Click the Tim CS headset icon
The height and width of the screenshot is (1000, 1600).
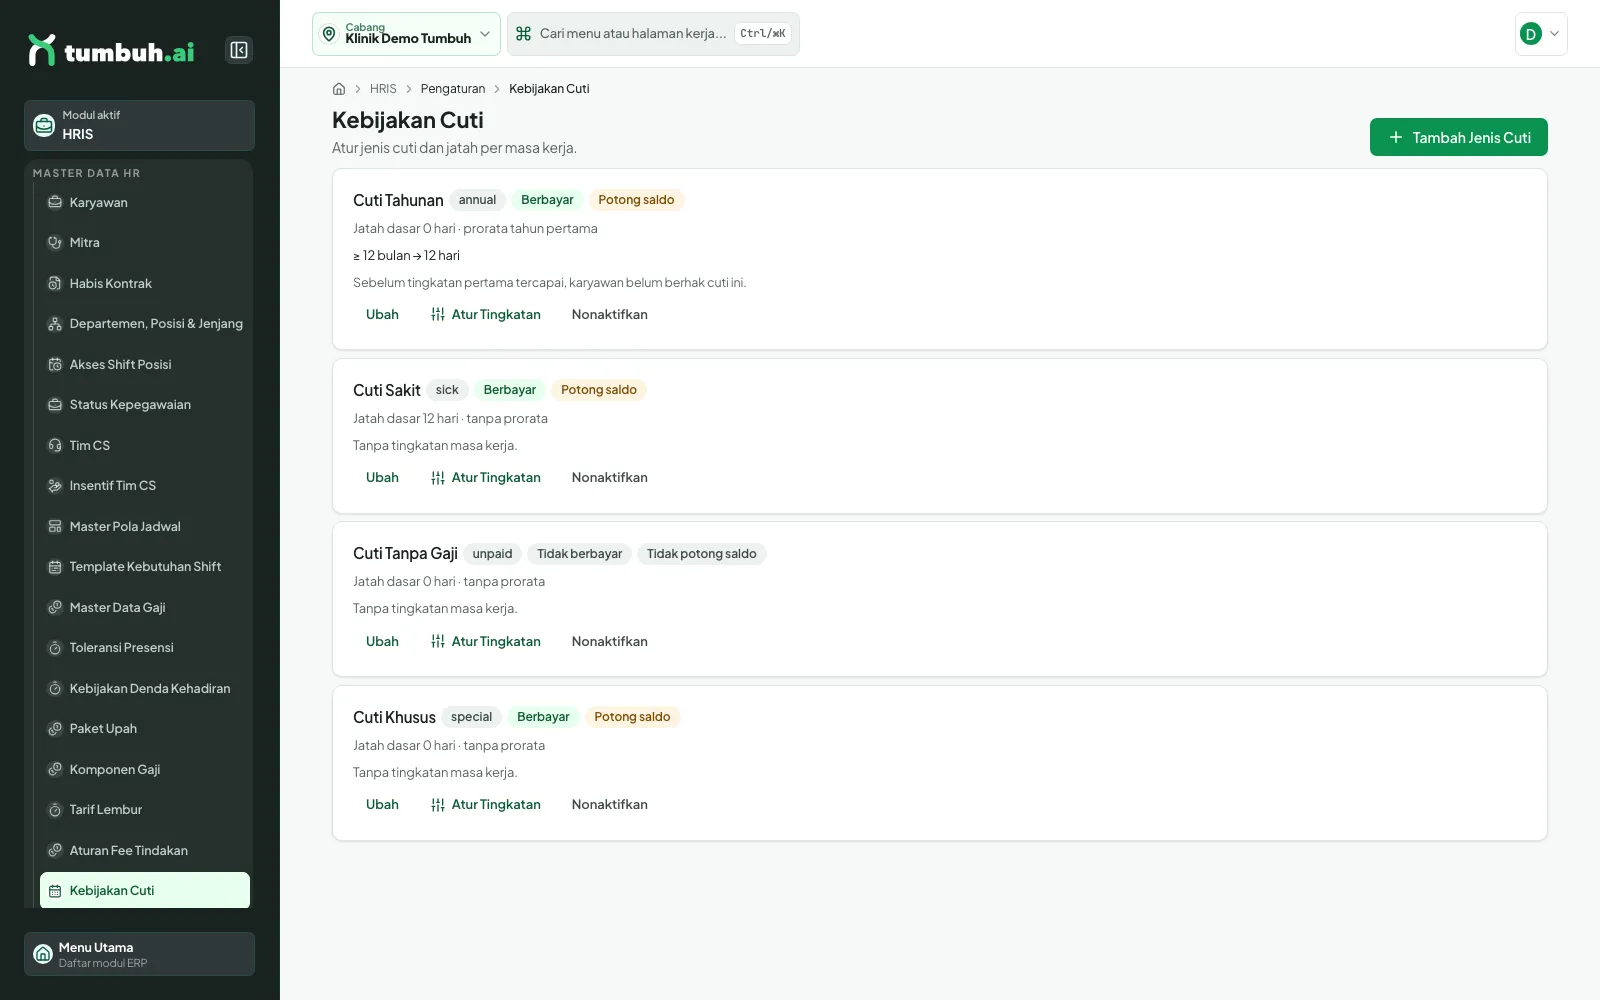pos(55,446)
